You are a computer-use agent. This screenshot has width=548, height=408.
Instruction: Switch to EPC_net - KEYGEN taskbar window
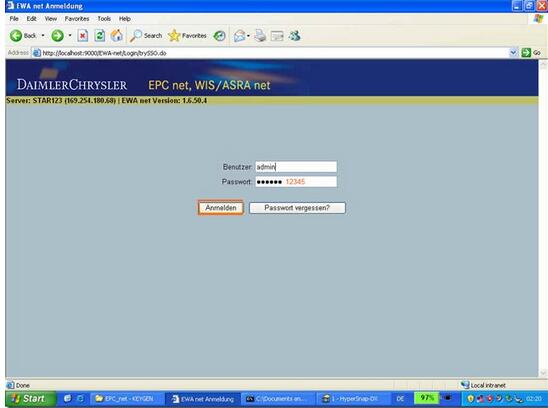[x=127, y=399]
